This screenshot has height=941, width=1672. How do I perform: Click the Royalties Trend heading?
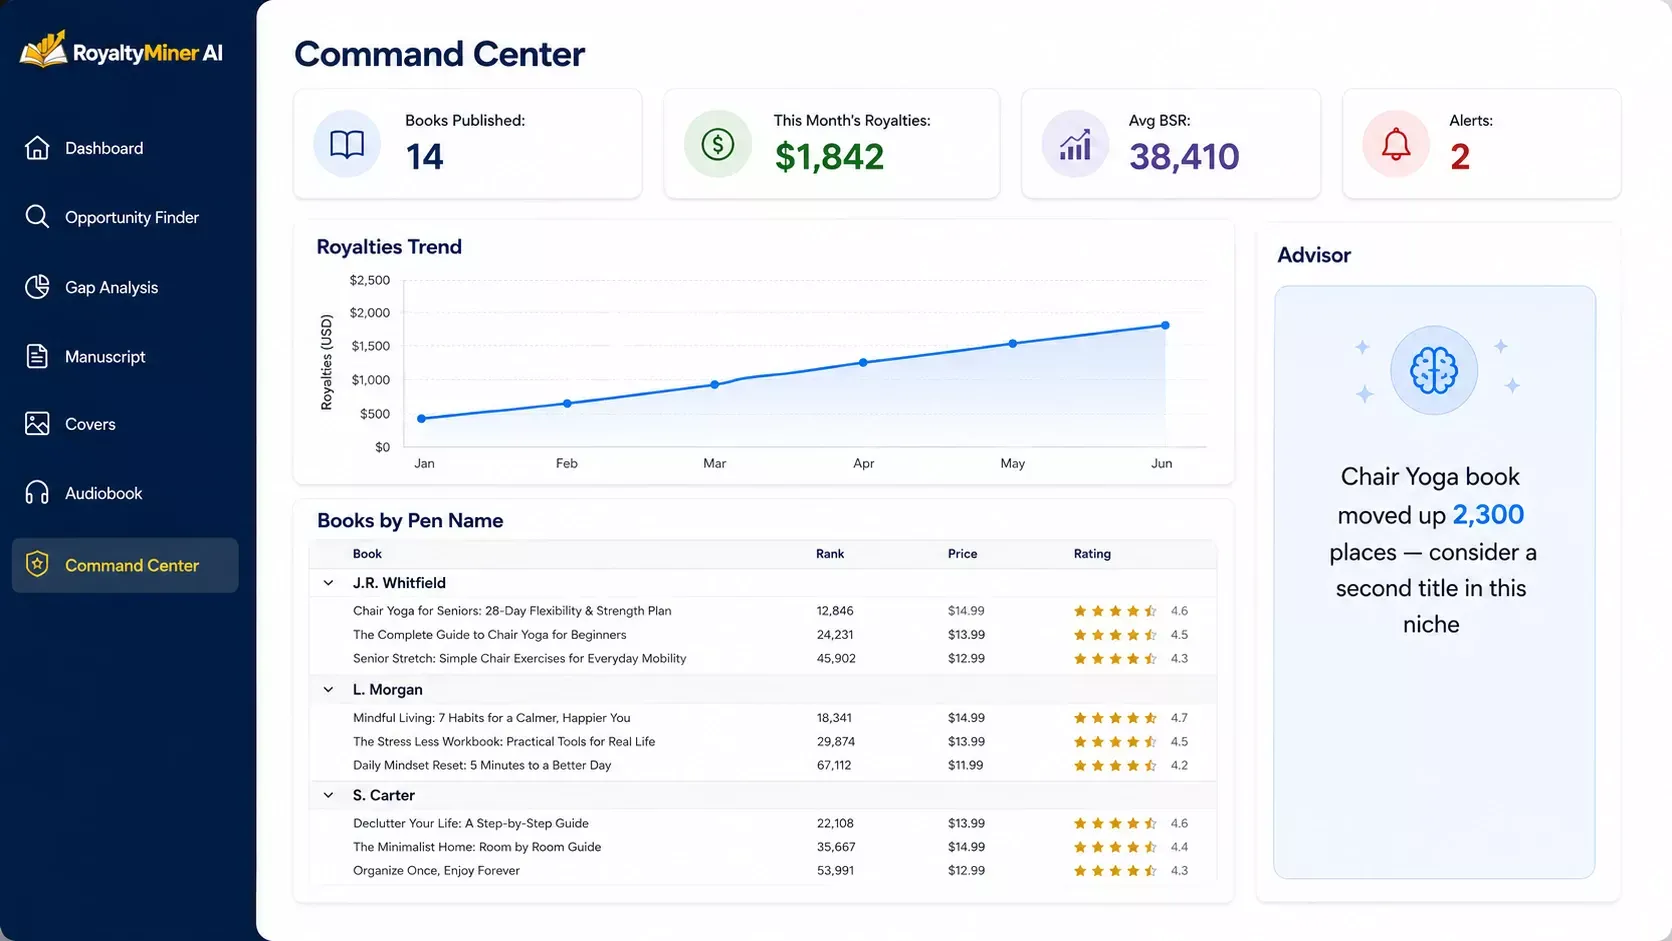[389, 247]
